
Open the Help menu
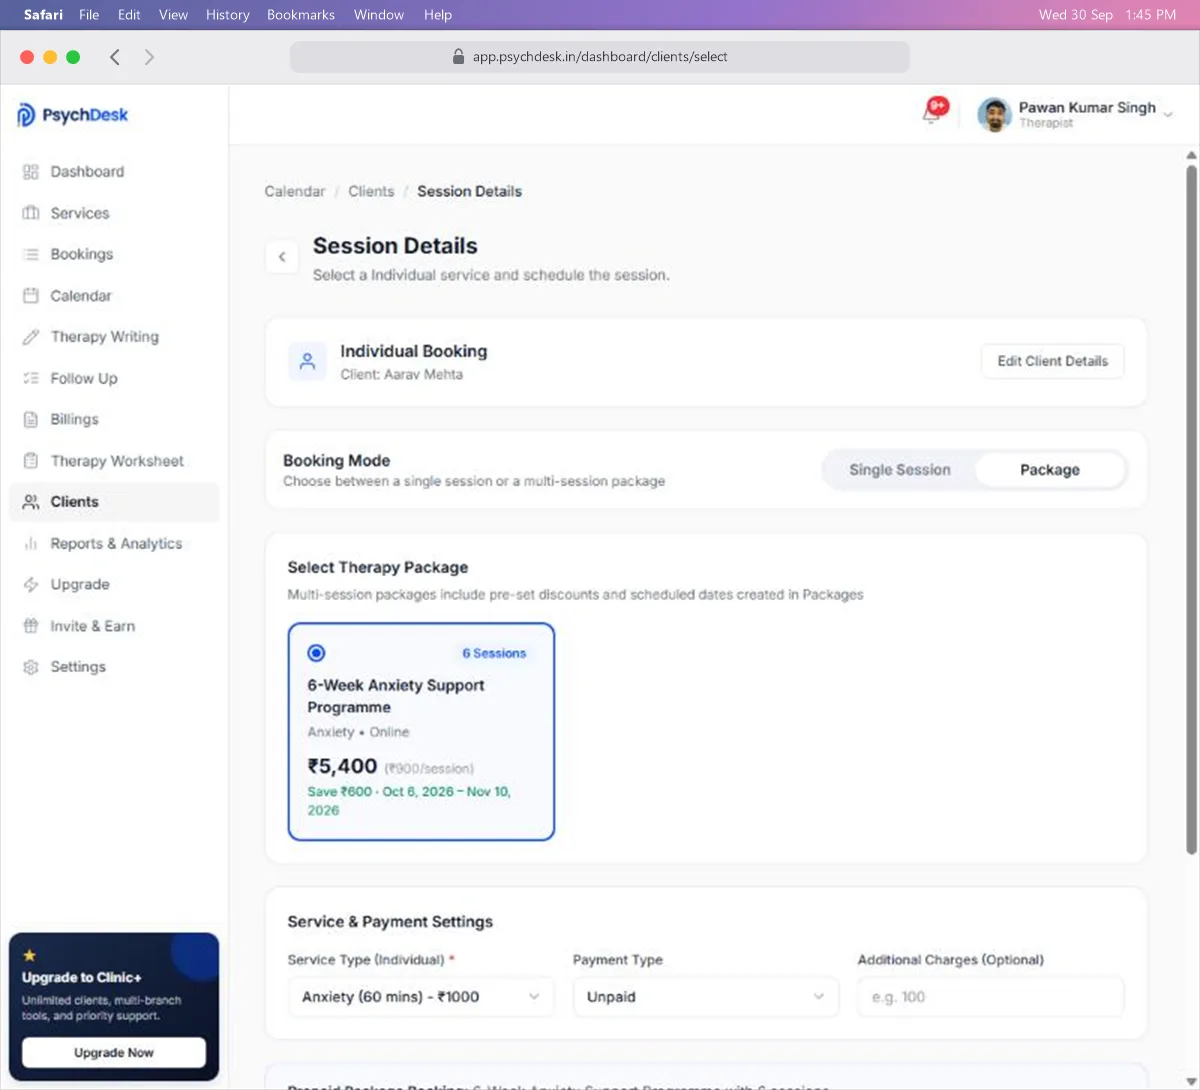[x=438, y=15]
